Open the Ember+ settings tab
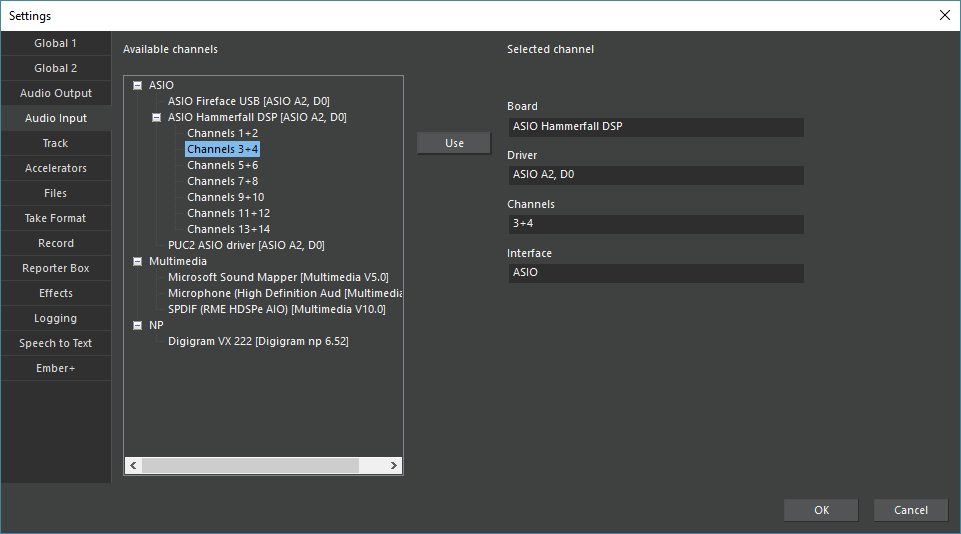This screenshot has width=961, height=534. 56,368
